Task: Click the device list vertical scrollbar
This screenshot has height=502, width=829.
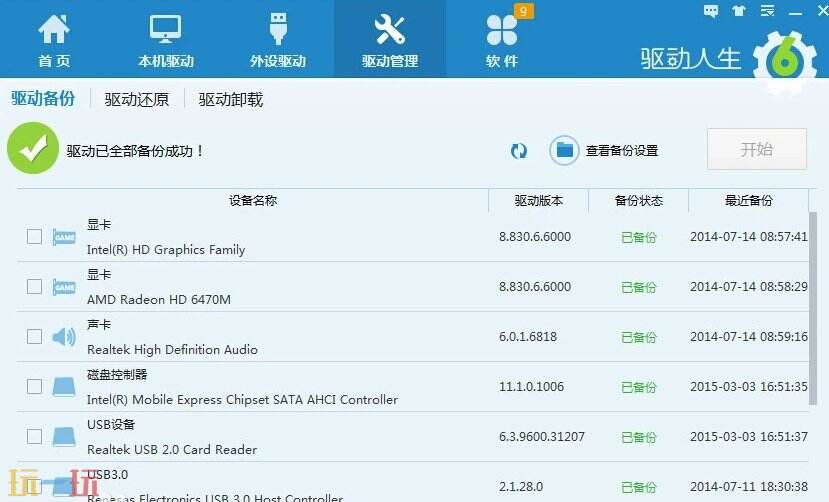Action: point(813,309)
